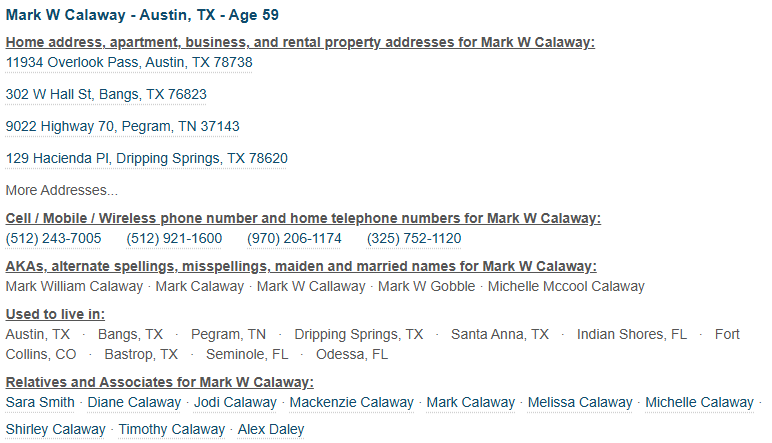Select phone number (970) 206-1174

tap(294, 239)
